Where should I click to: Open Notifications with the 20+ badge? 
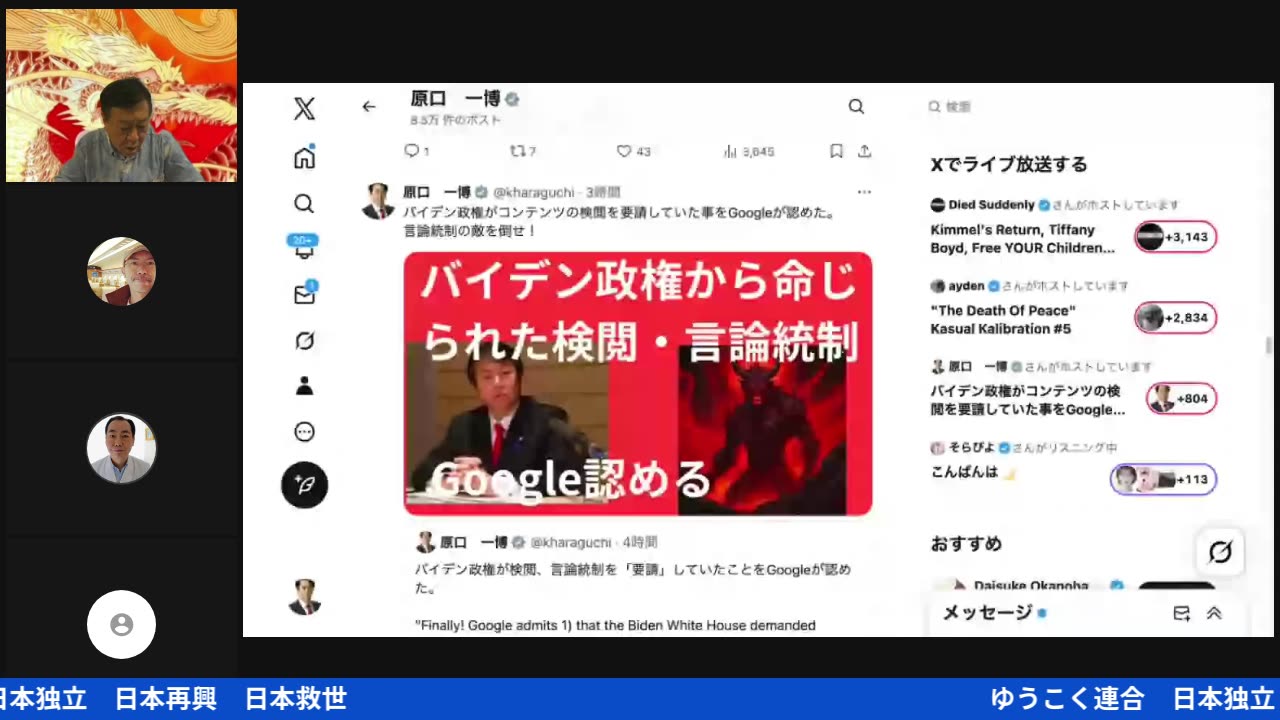[303, 248]
